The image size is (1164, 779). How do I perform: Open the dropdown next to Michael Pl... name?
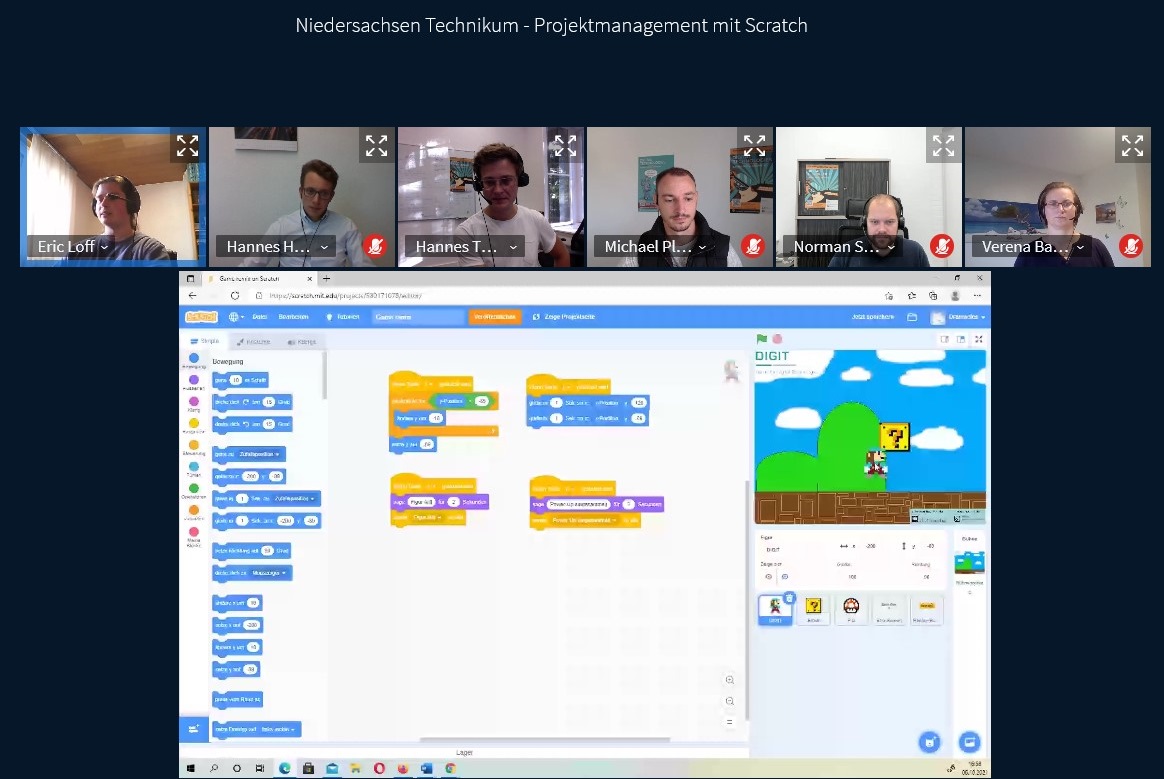pos(702,247)
